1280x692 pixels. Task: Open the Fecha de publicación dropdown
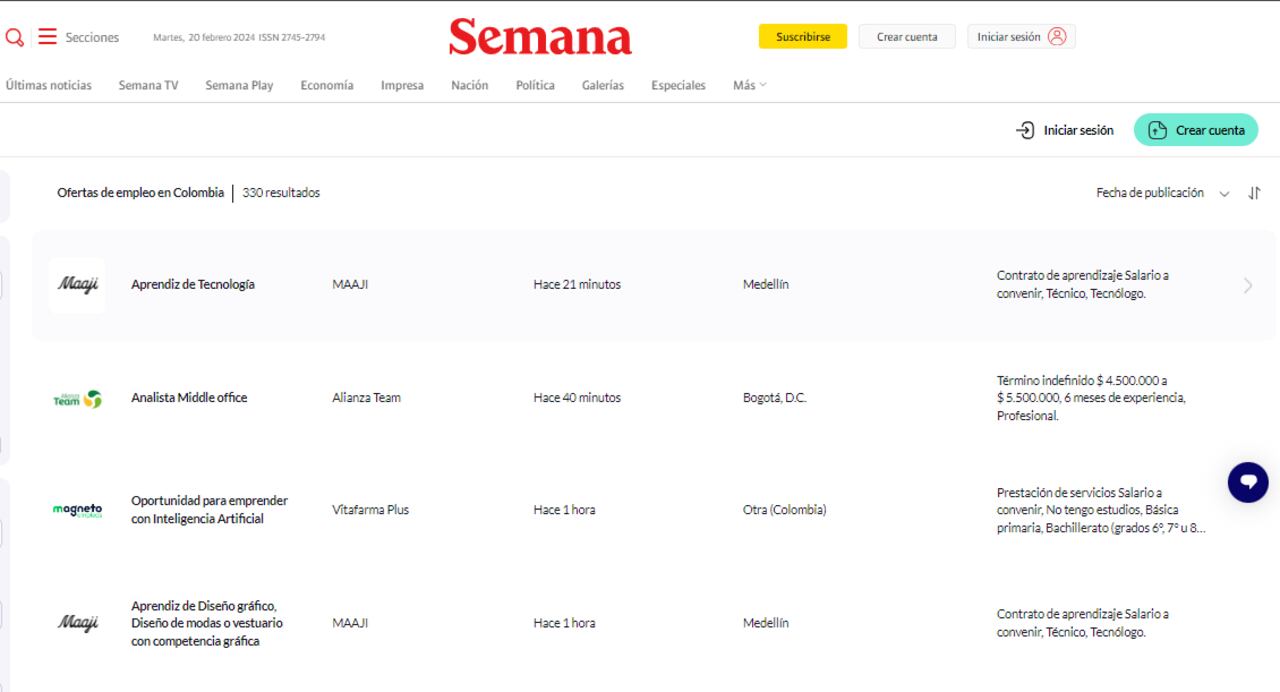pos(1158,193)
